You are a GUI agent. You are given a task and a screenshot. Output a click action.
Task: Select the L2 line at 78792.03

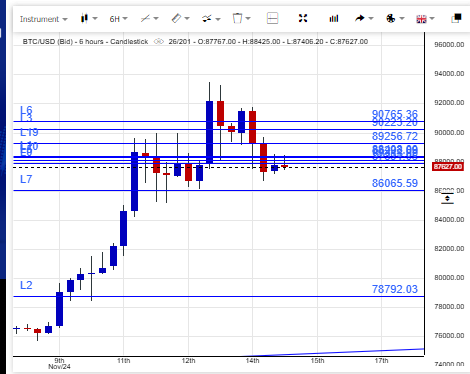[219, 296]
